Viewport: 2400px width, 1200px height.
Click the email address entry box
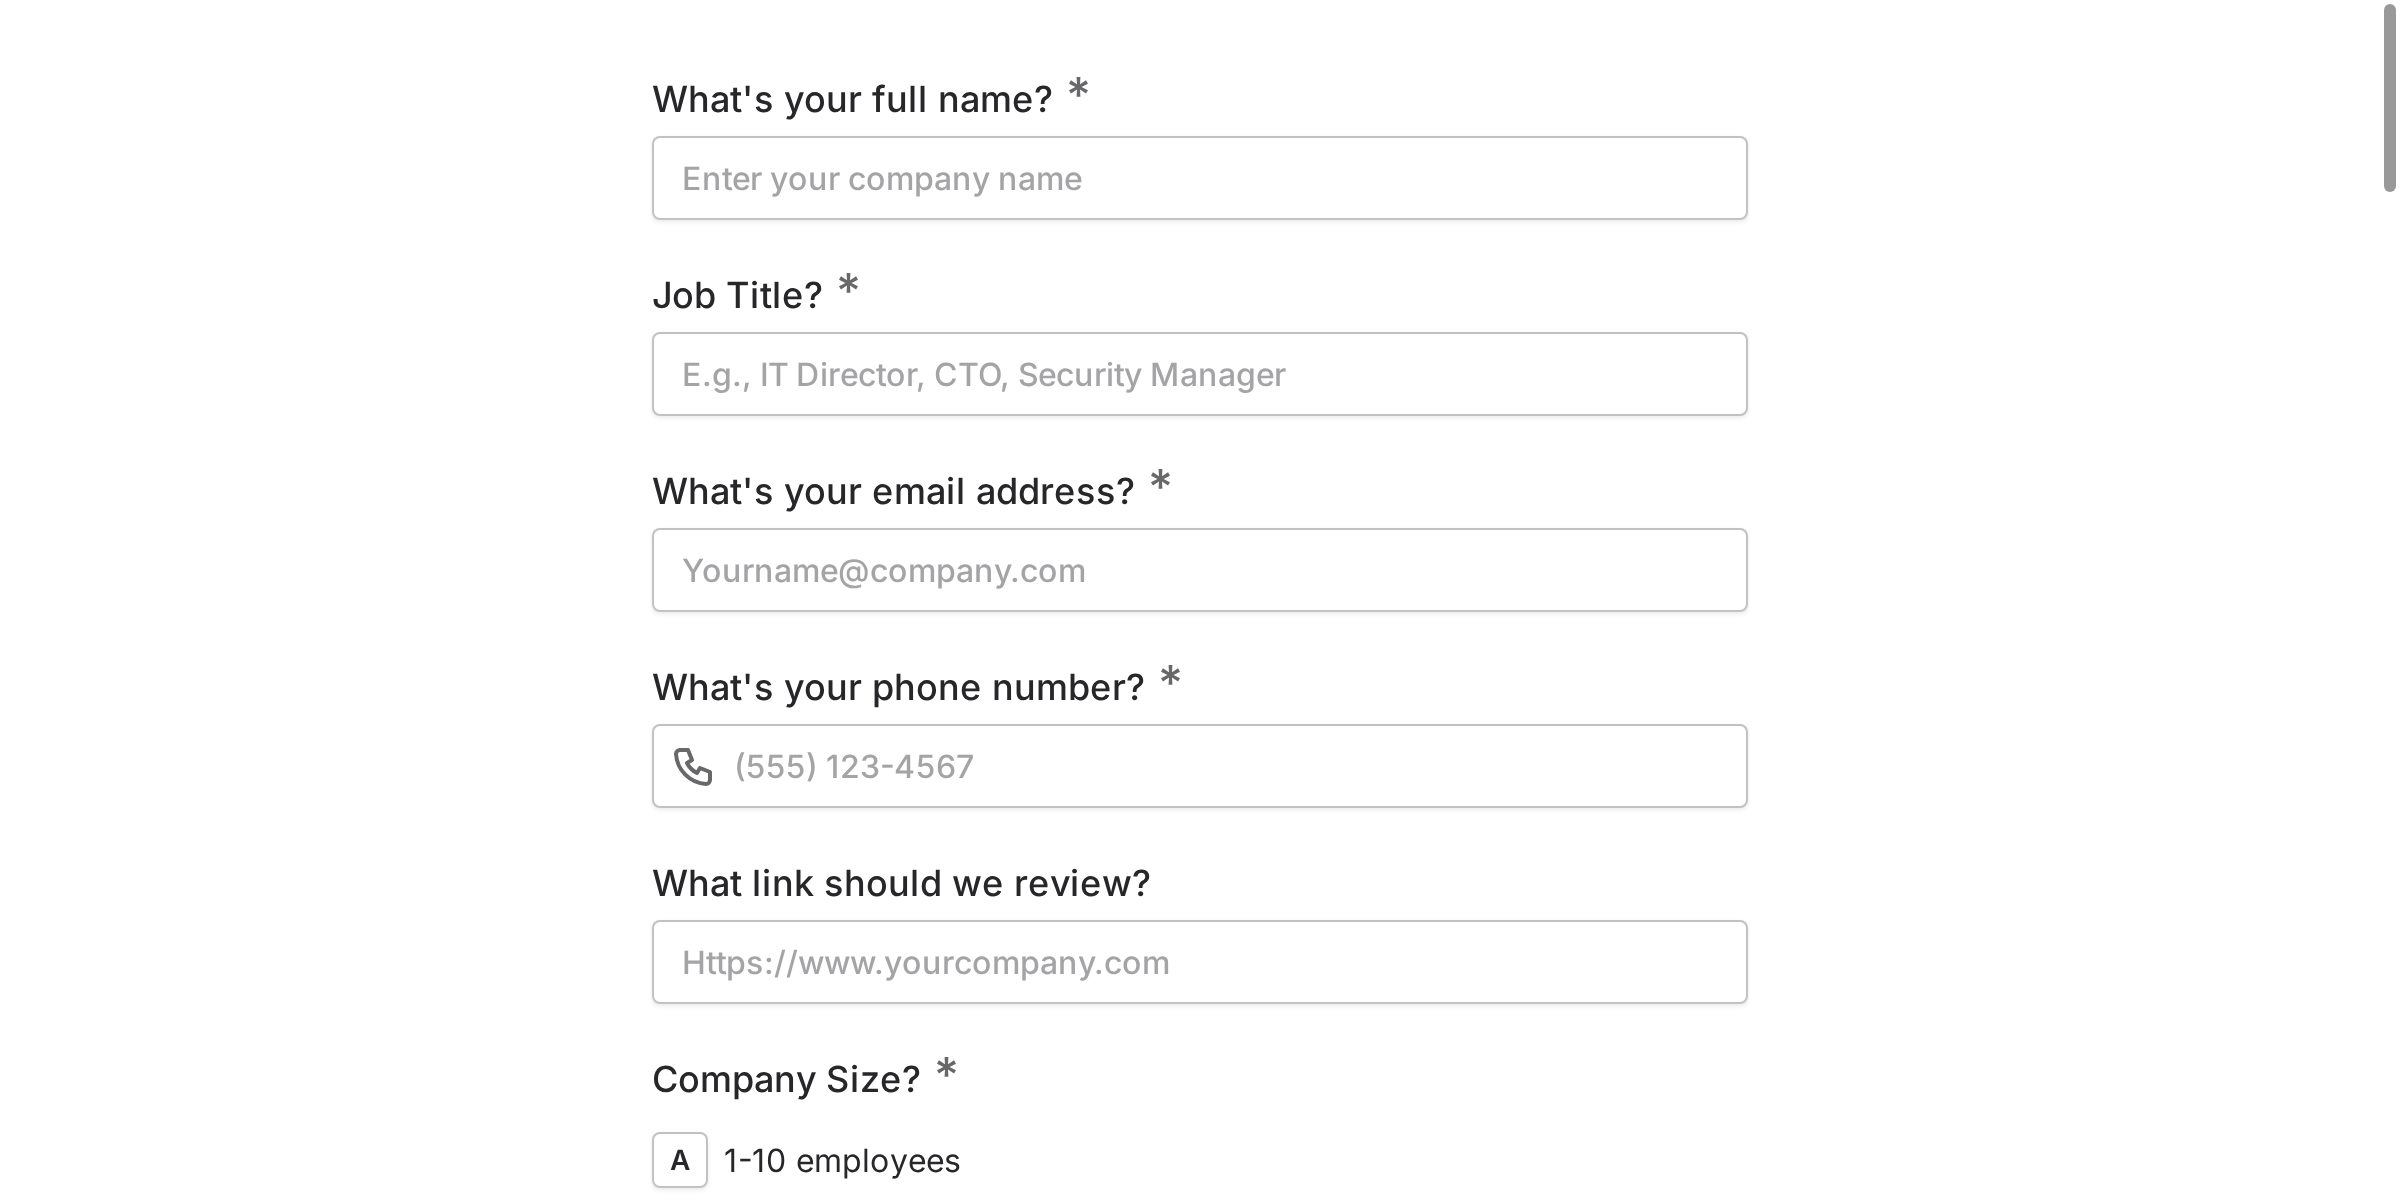coord(1199,569)
